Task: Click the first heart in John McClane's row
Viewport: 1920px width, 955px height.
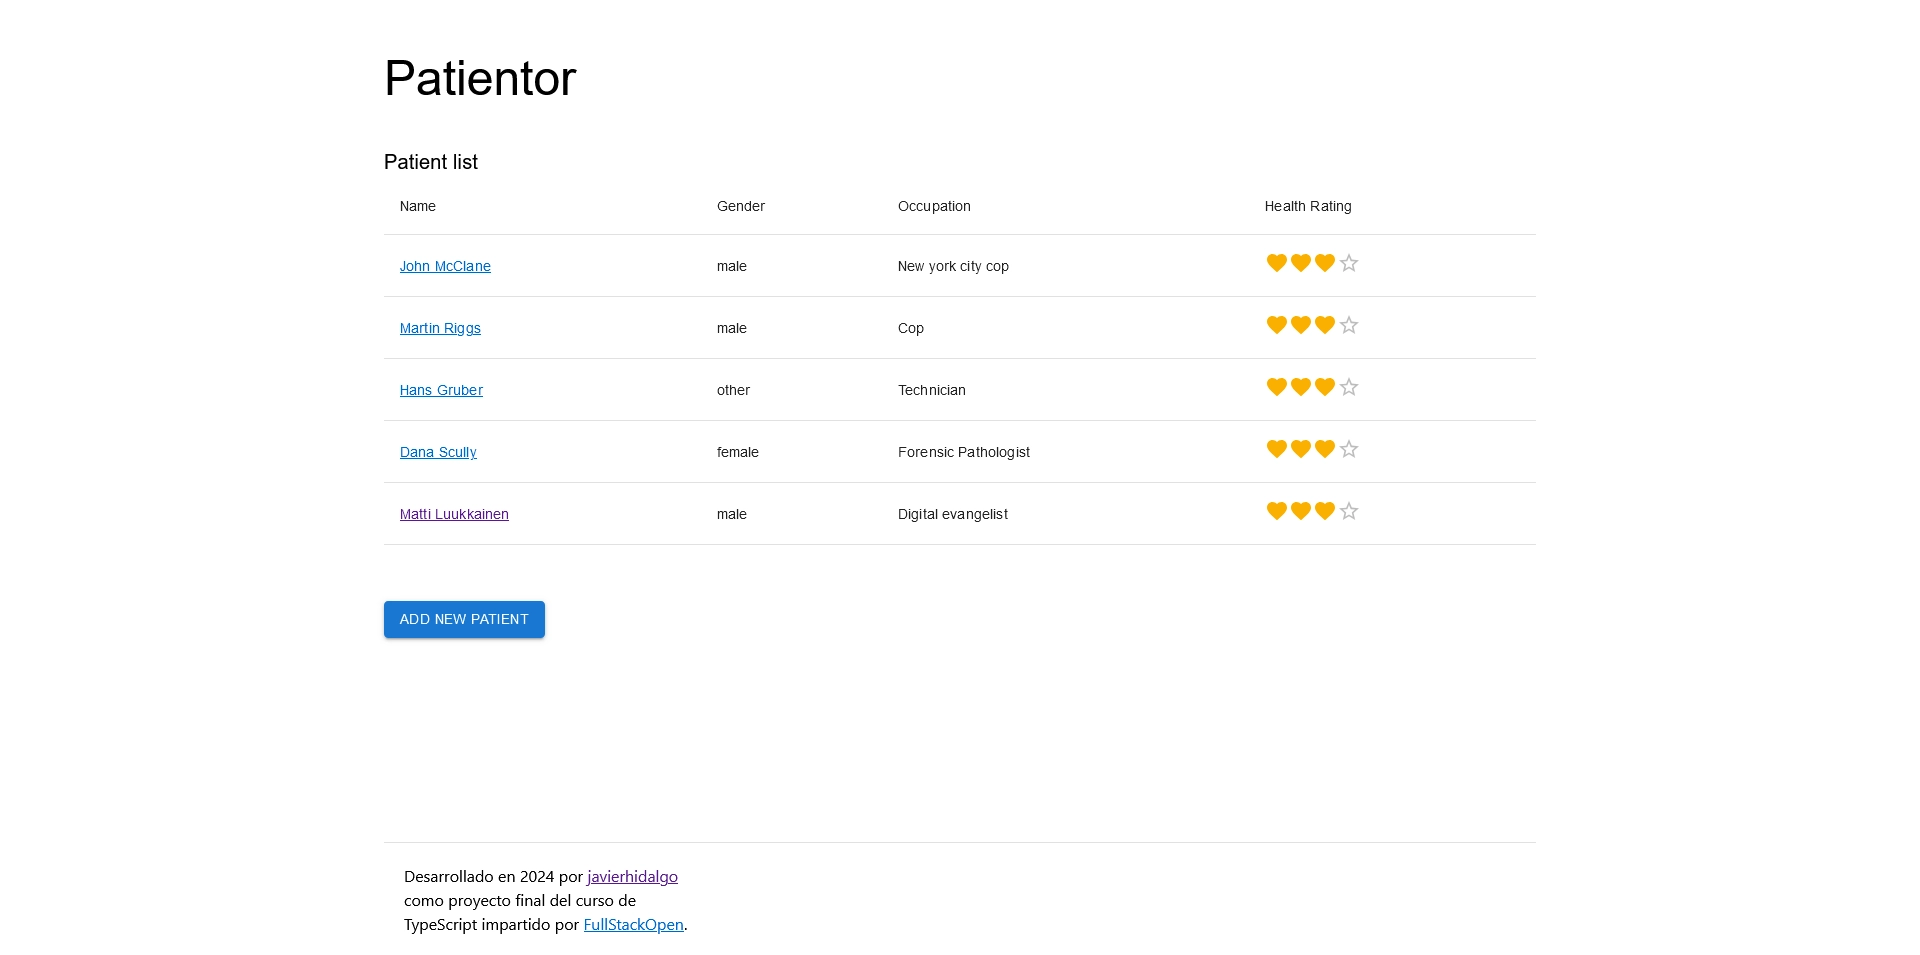Action: click(1277, 263)
